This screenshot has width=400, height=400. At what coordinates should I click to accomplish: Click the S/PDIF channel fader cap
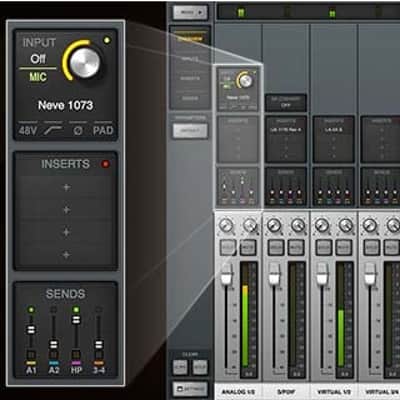click(x=274, y=274)
